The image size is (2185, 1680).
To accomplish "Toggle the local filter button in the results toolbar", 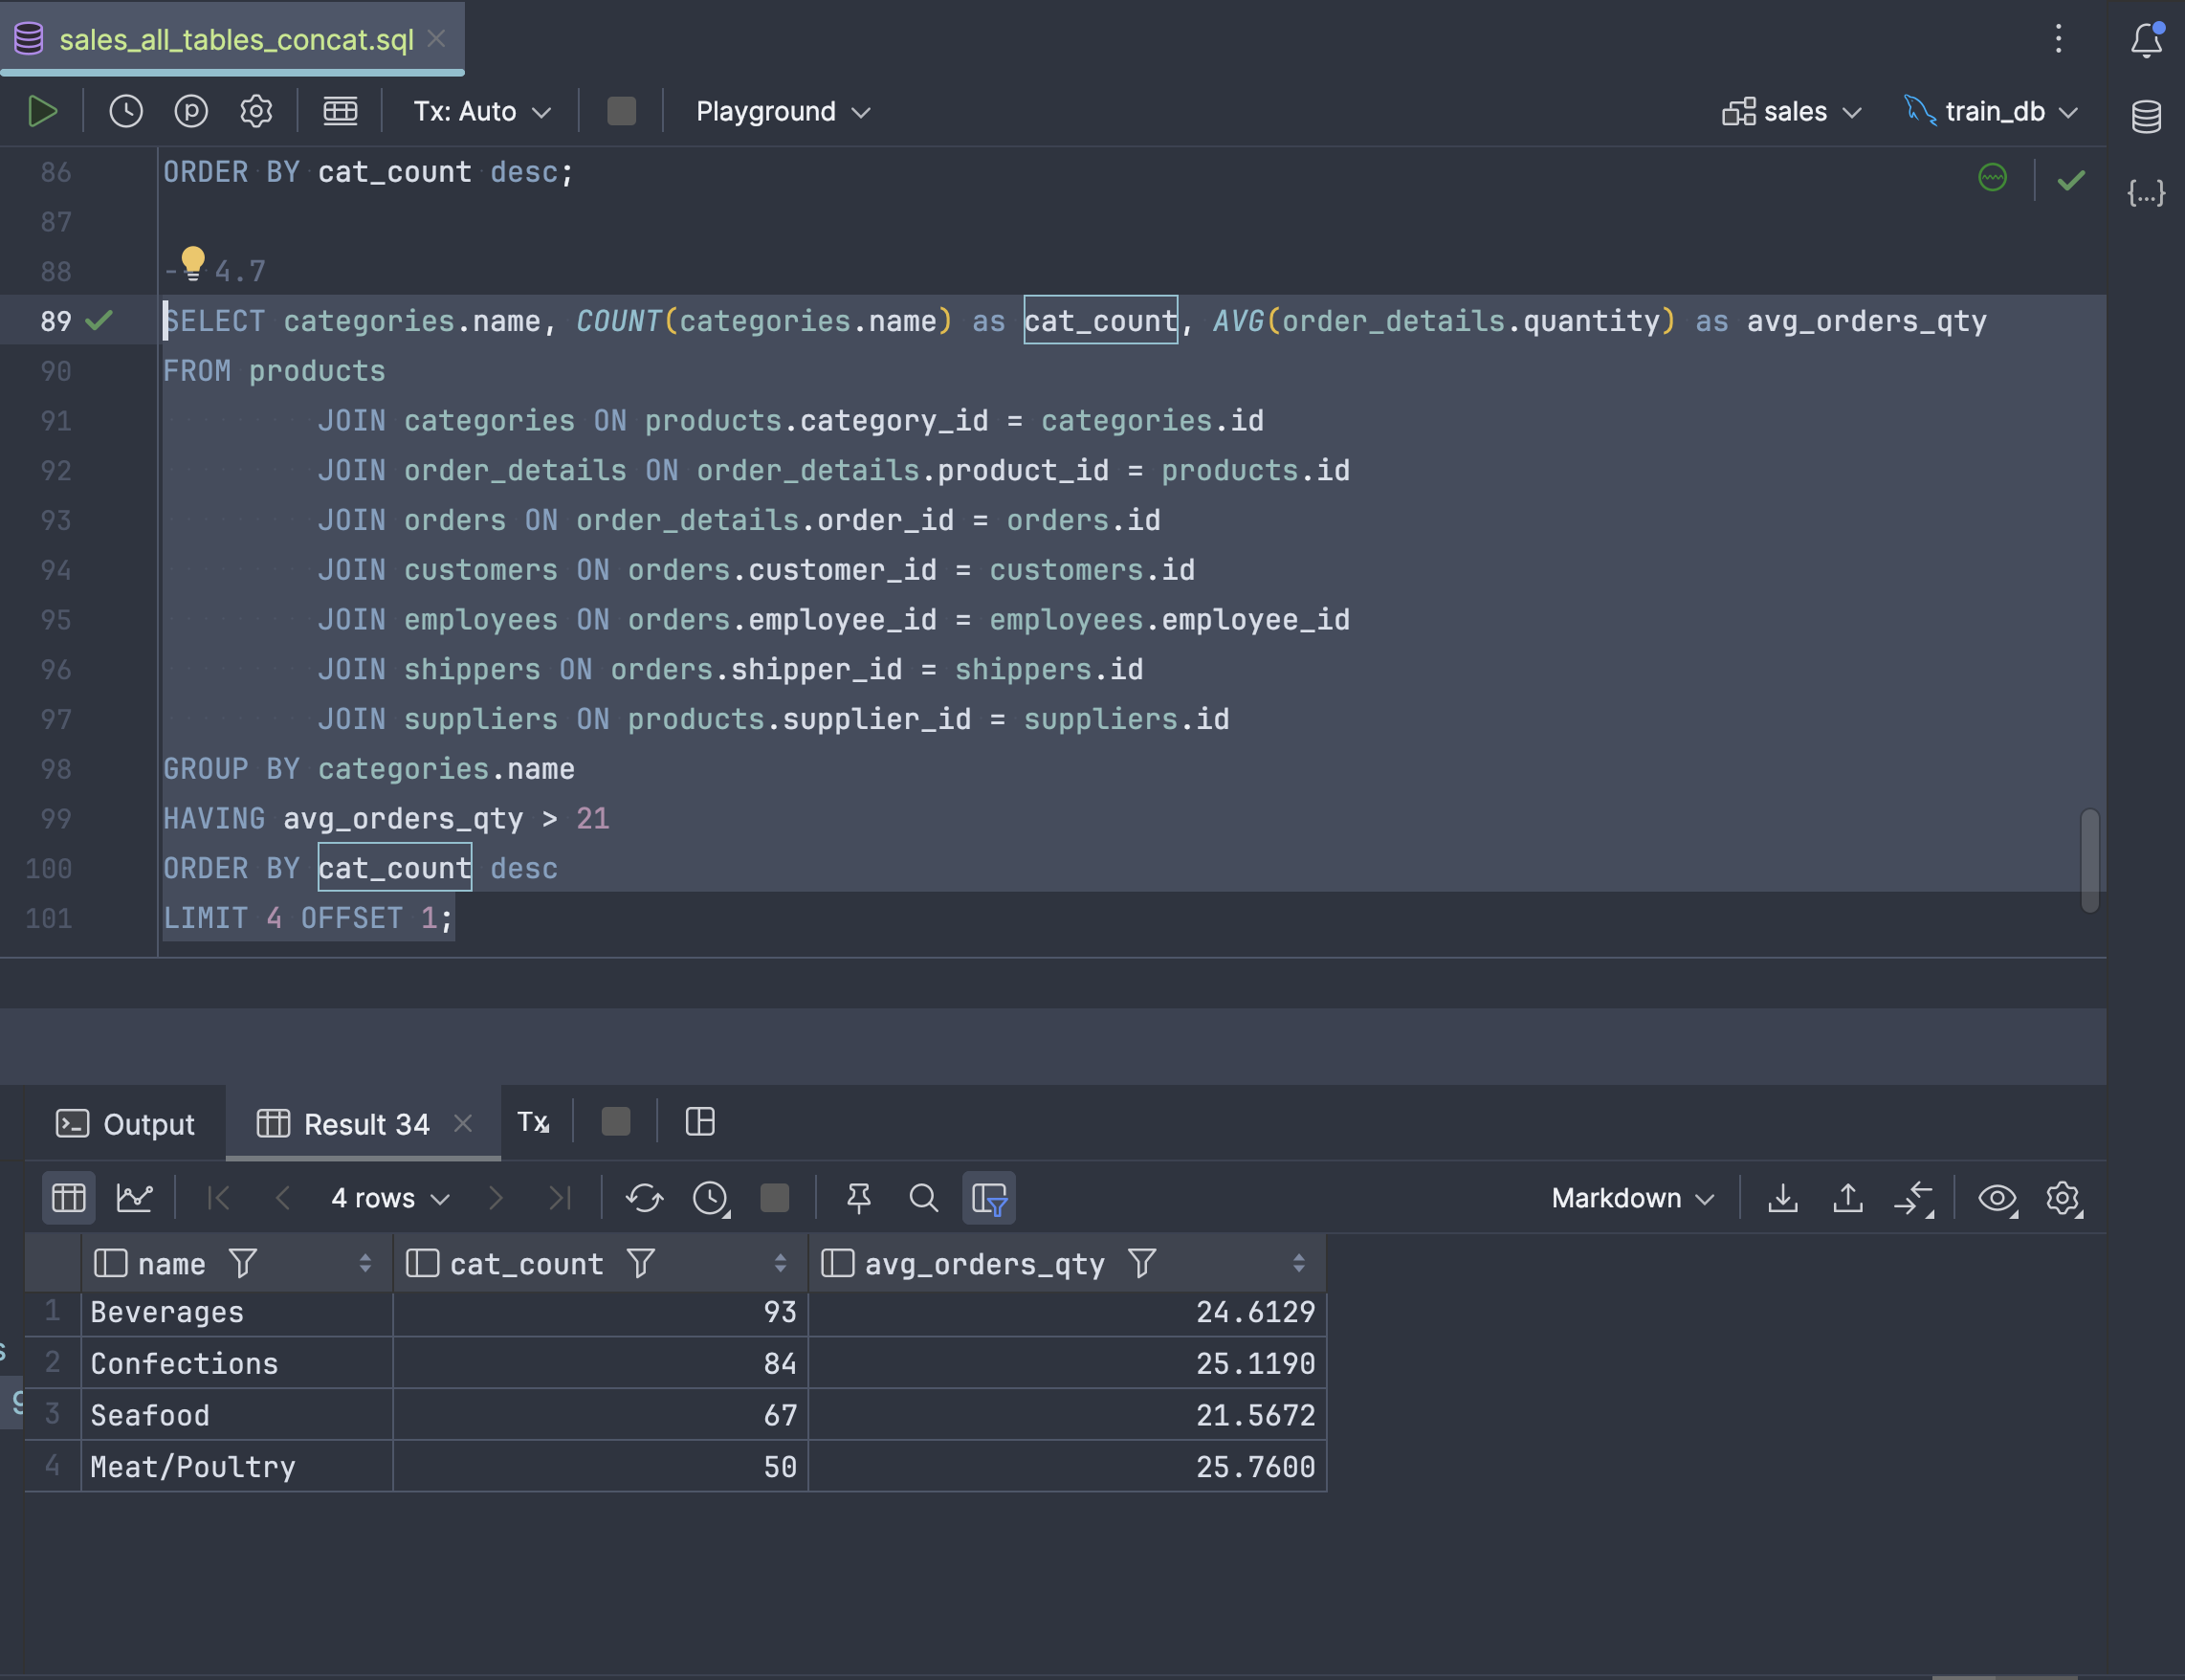I will (988, 1197).
